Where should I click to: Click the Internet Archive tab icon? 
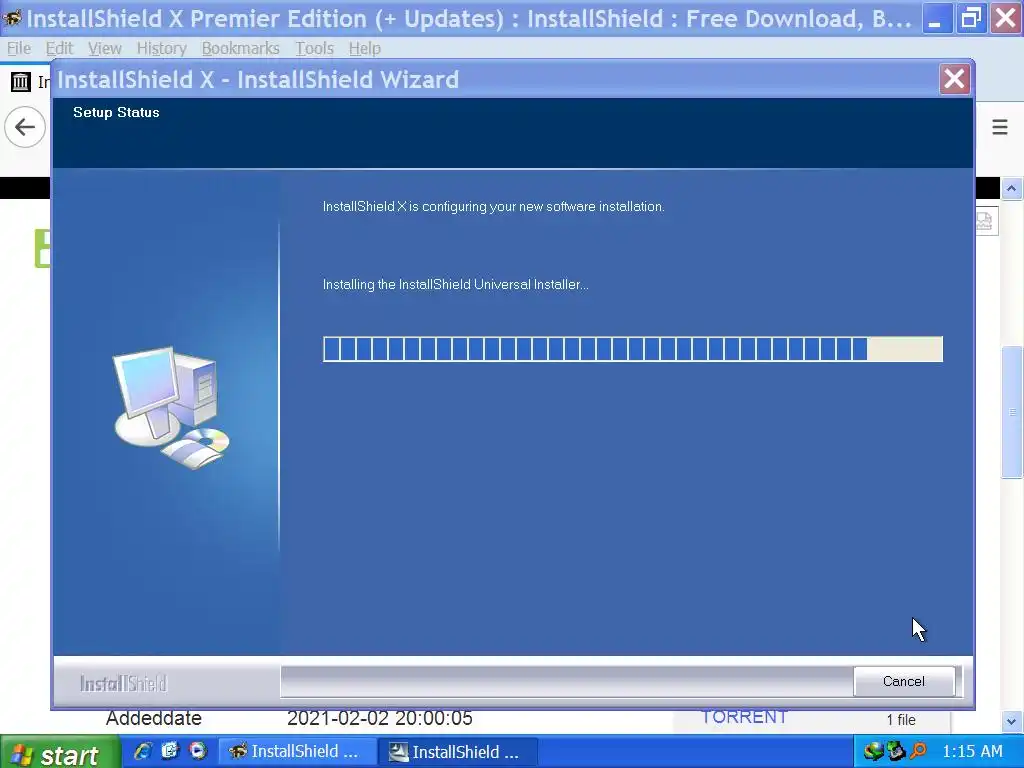(21, 82)
